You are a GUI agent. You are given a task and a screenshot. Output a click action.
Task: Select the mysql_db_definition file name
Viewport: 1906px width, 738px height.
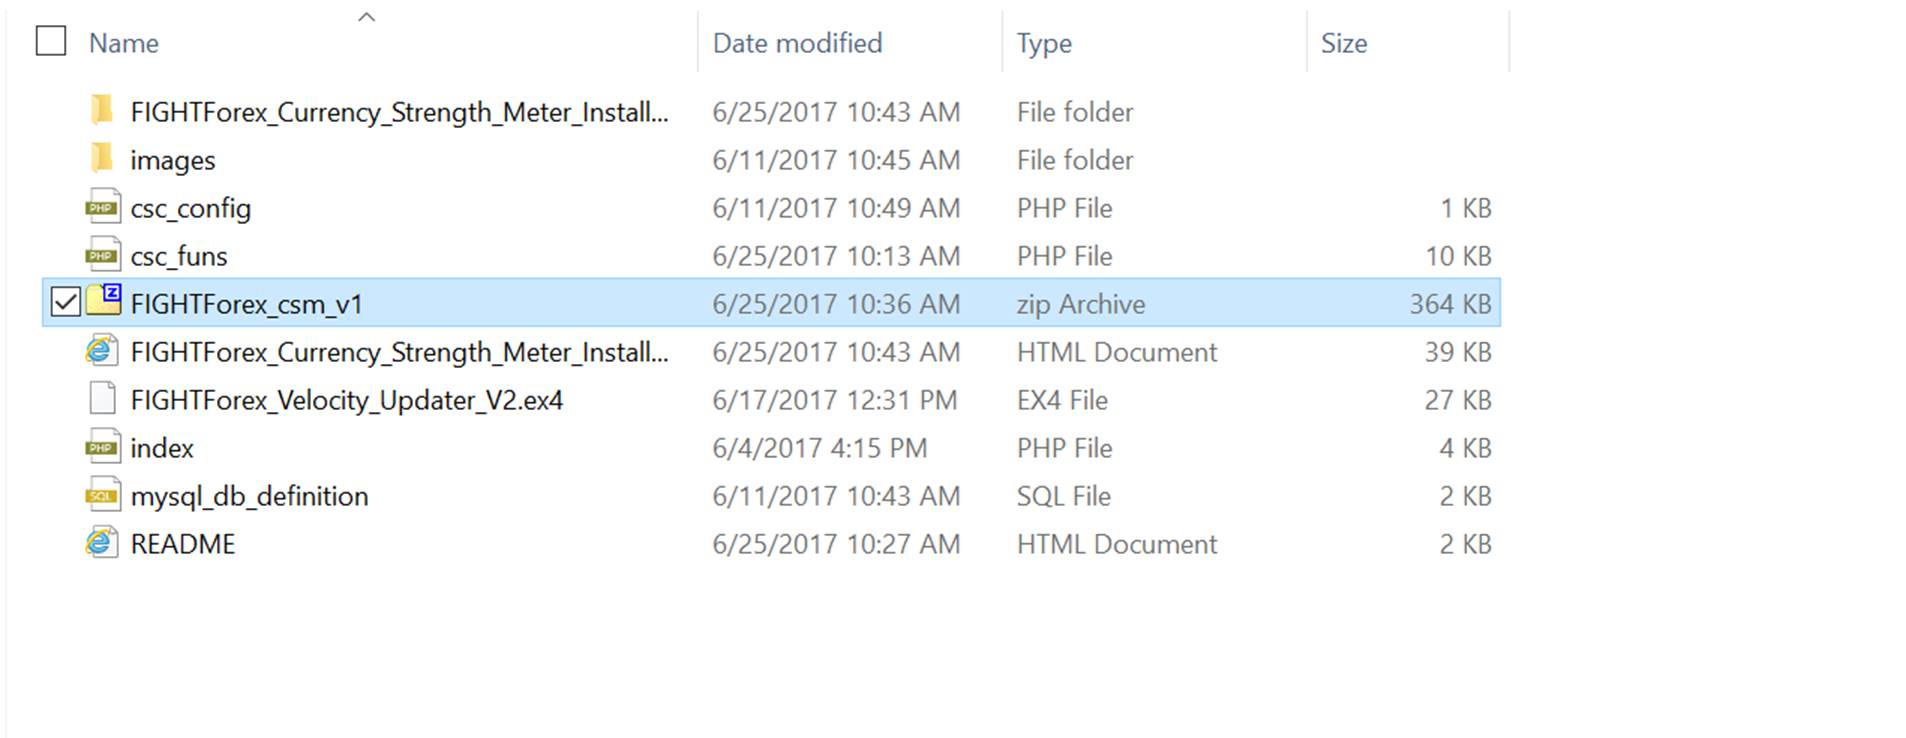(x=249, y=496)
